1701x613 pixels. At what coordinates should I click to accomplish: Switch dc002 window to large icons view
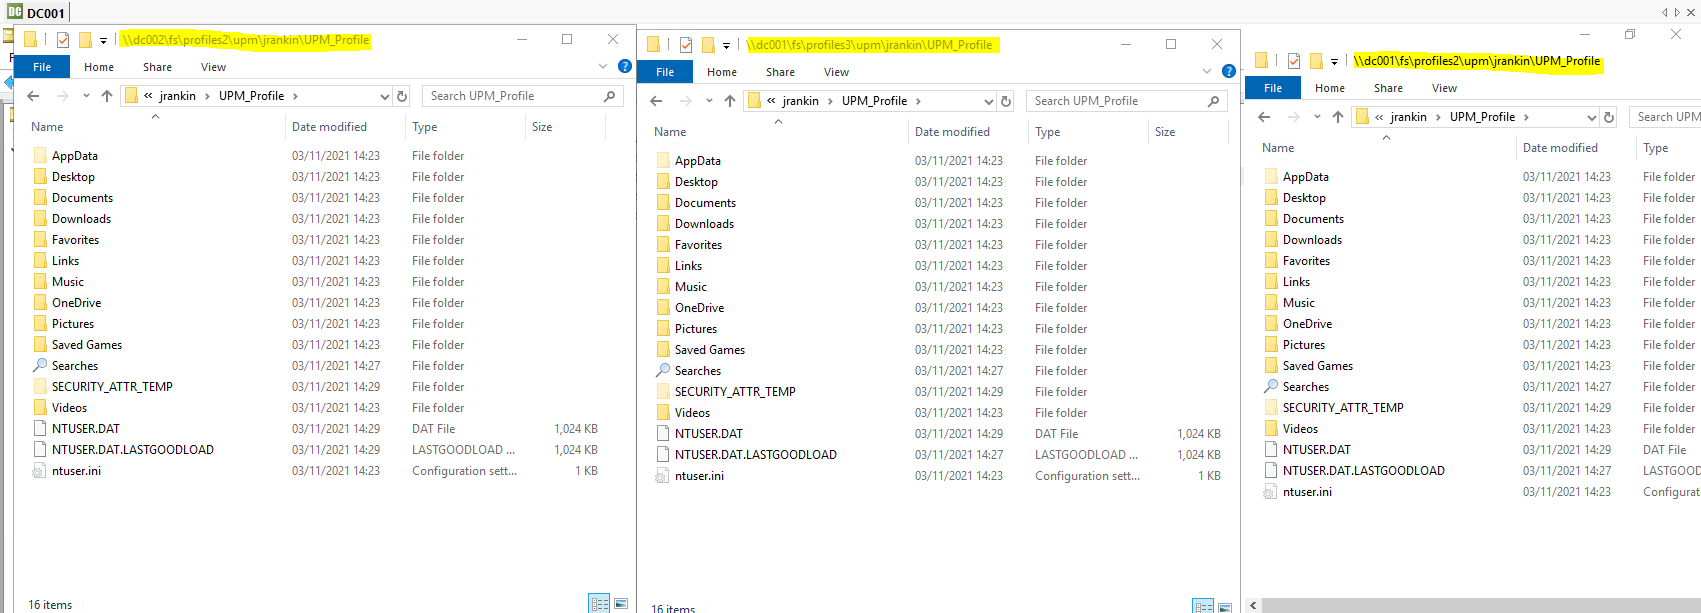[621, 604]
